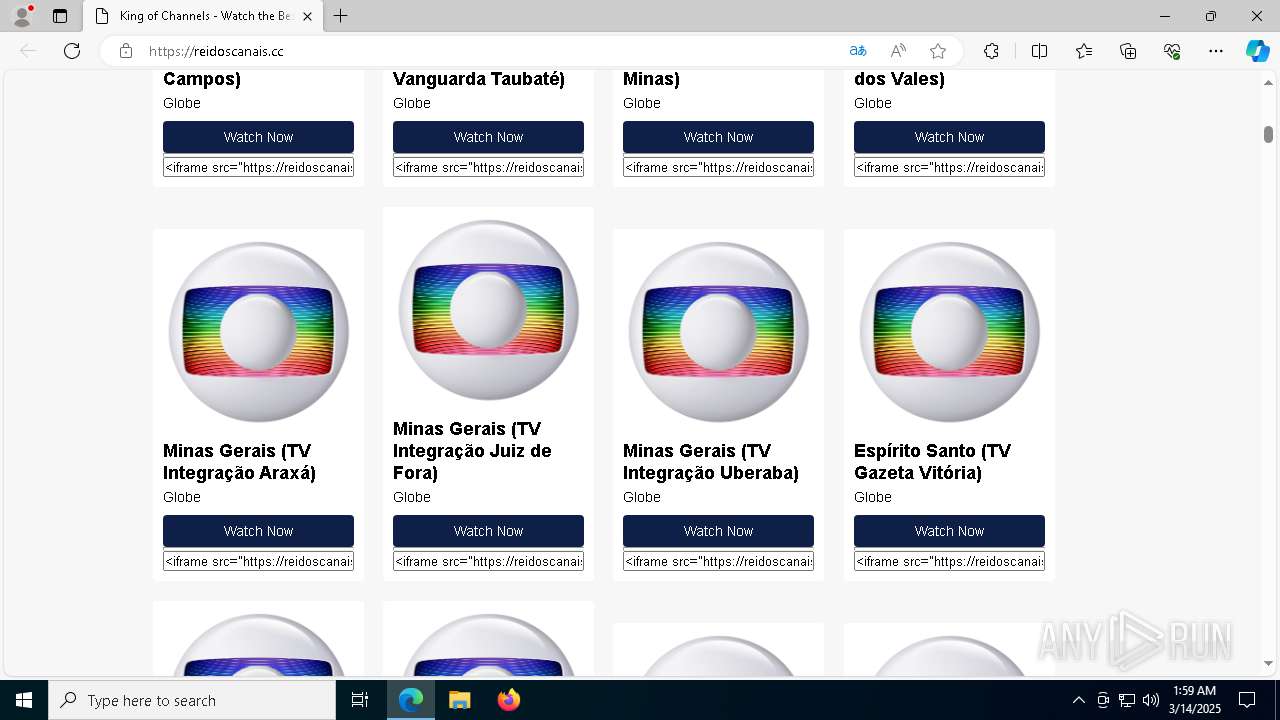
Task: Select iframe code under Integração Araxá
Action: 258,561
